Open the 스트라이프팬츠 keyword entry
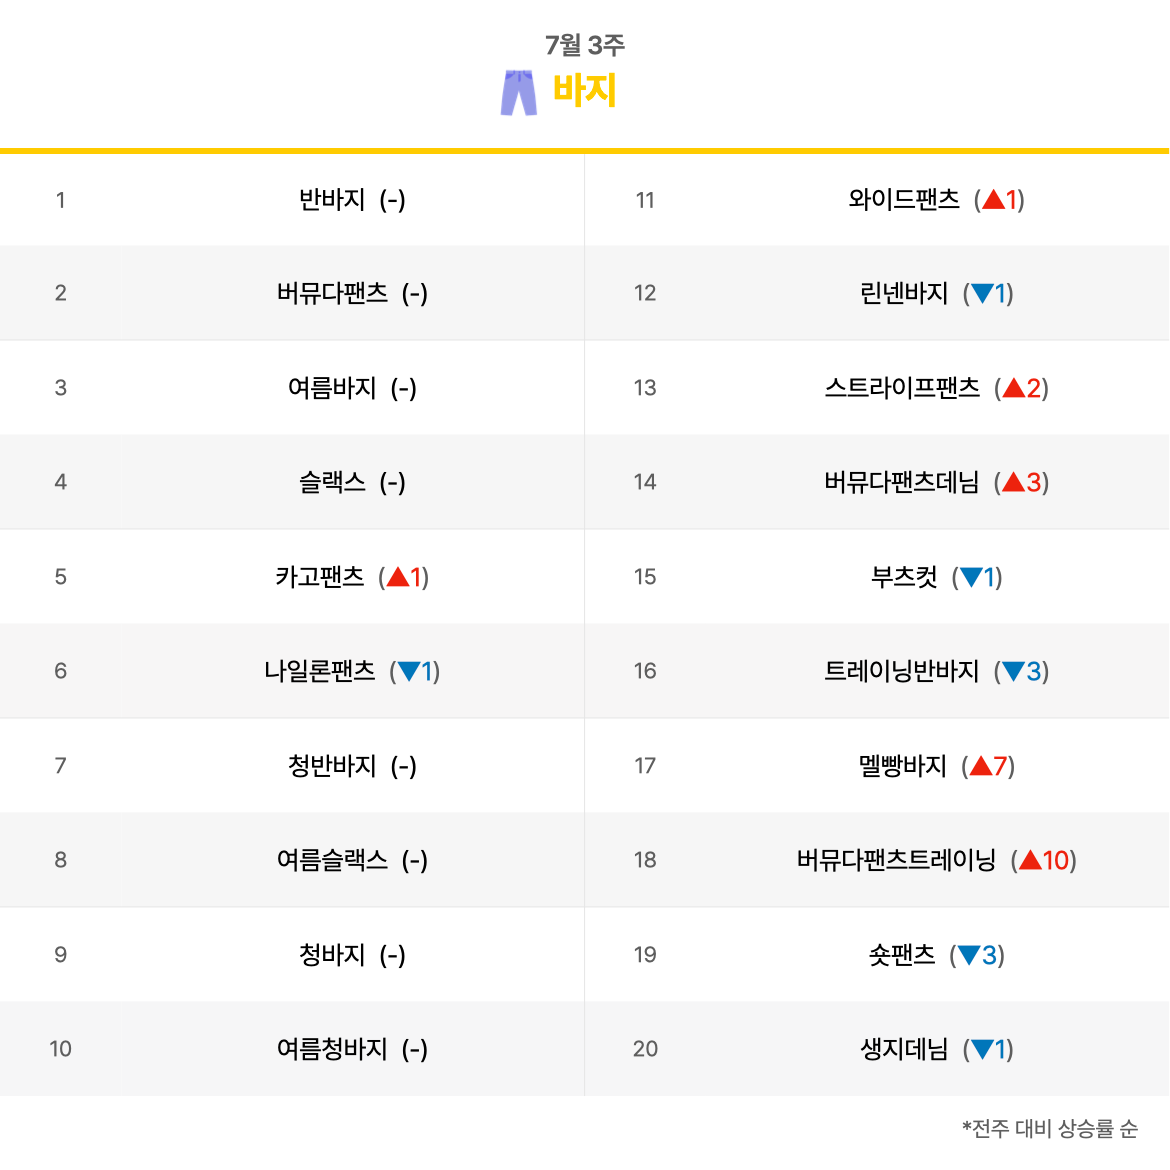Viewport: 1170px width, 1170px height. tap(901, 388)
